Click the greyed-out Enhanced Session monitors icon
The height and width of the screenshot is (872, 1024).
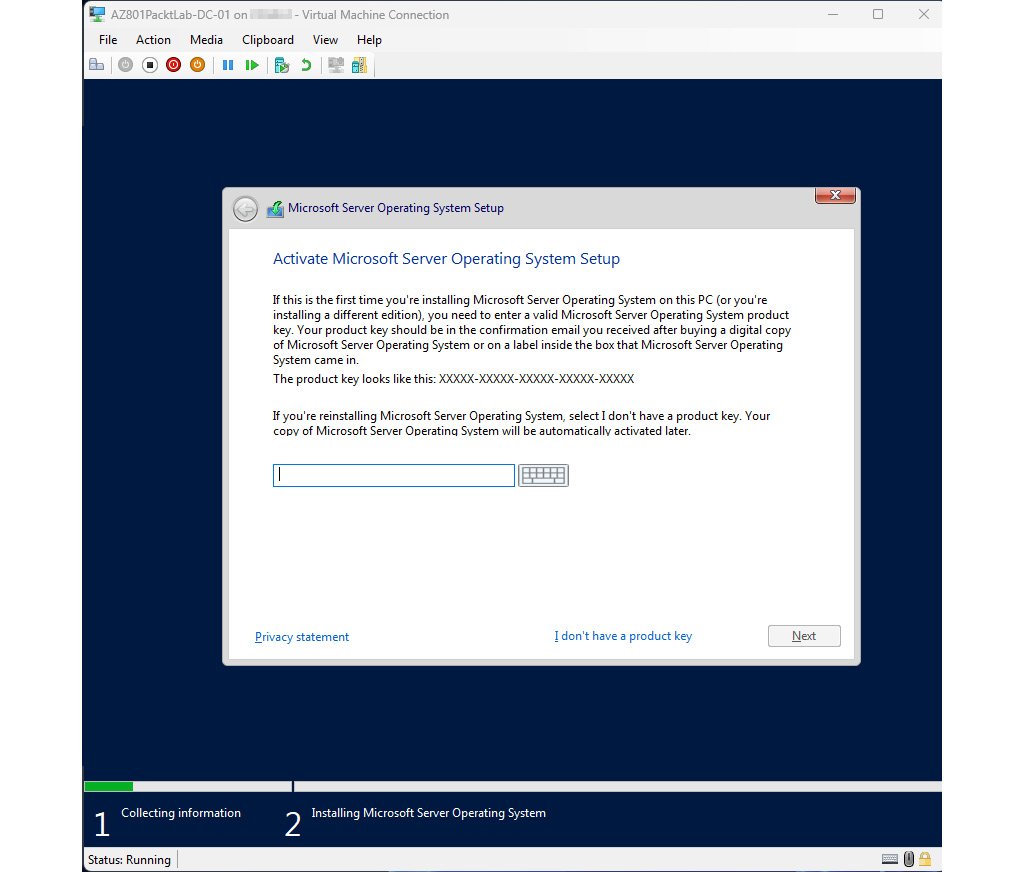tap(336, 65)
